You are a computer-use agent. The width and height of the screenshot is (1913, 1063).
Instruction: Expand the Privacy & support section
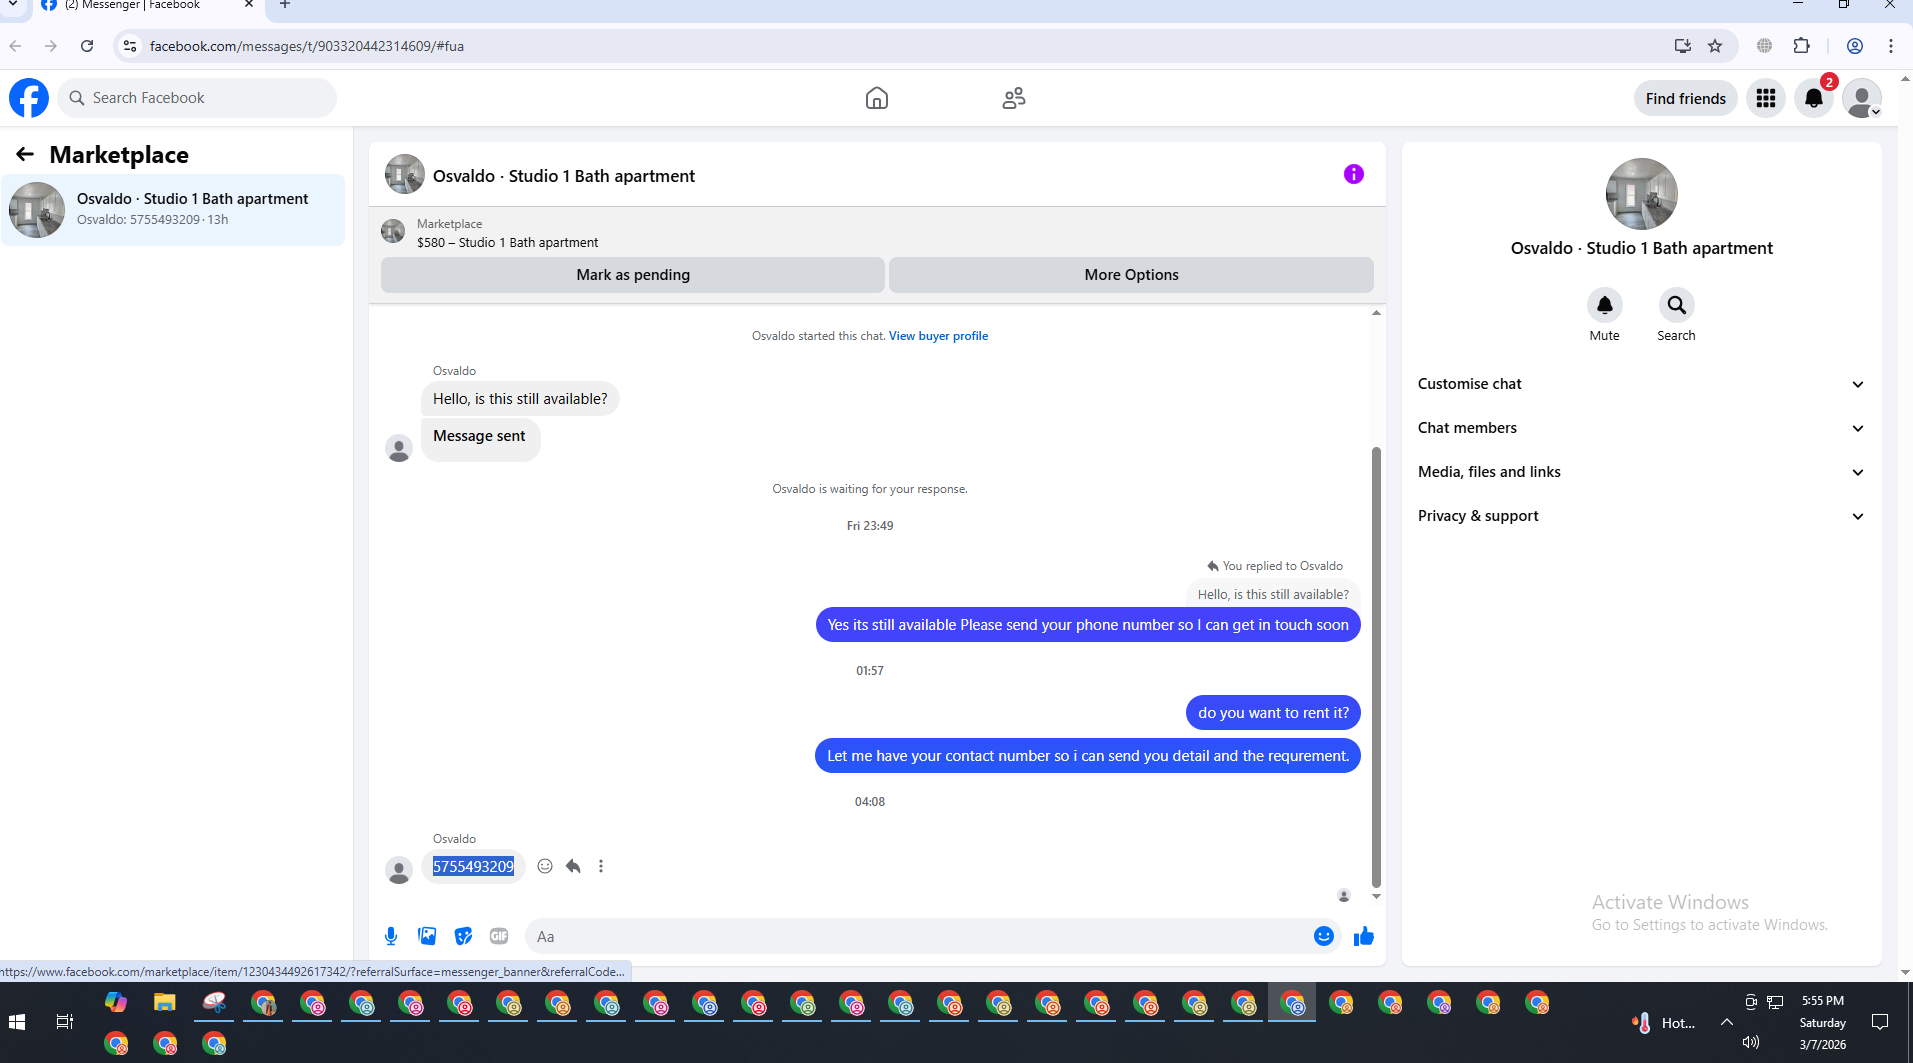(x=1641, y=516)
